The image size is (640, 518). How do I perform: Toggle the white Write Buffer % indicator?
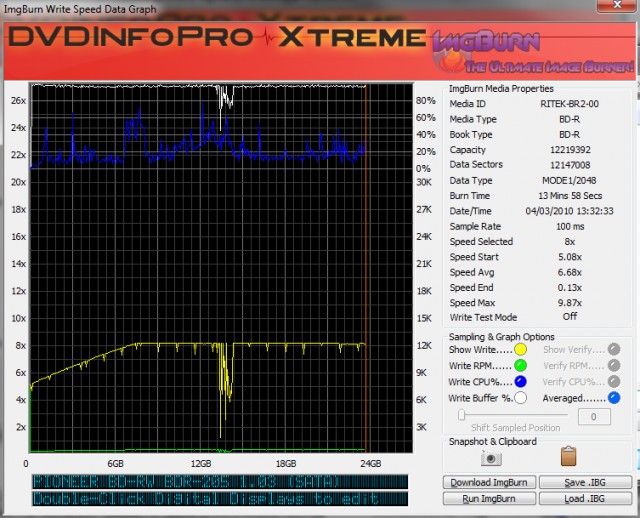pos(520,398)
